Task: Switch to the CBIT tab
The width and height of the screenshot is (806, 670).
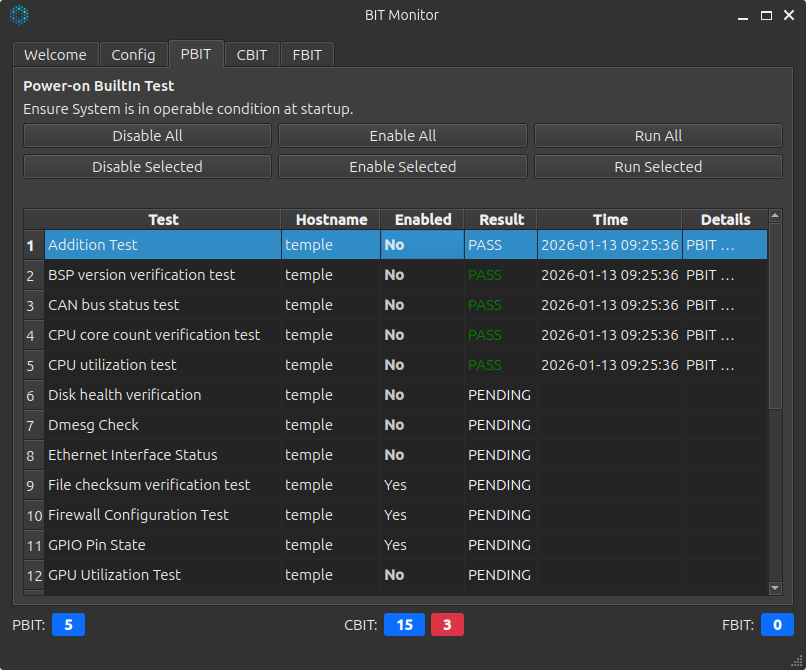Action: point(252,55)
